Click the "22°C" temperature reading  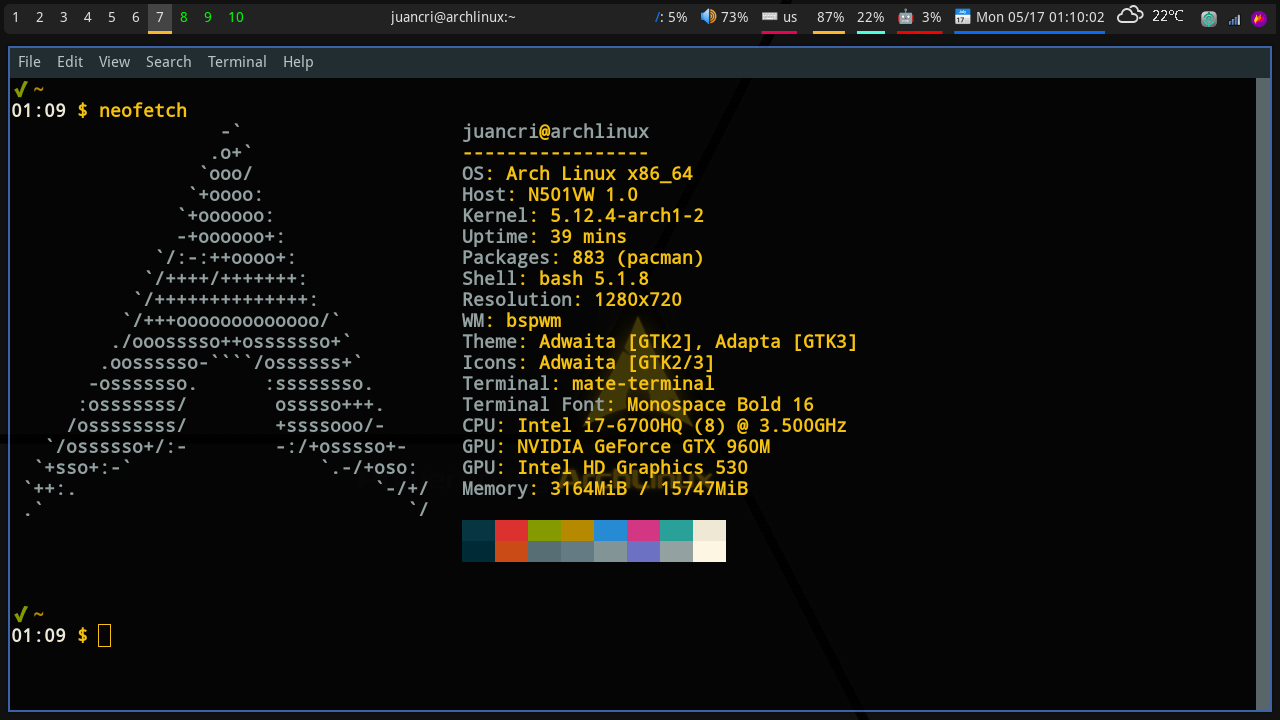(x=1167, y=16)
